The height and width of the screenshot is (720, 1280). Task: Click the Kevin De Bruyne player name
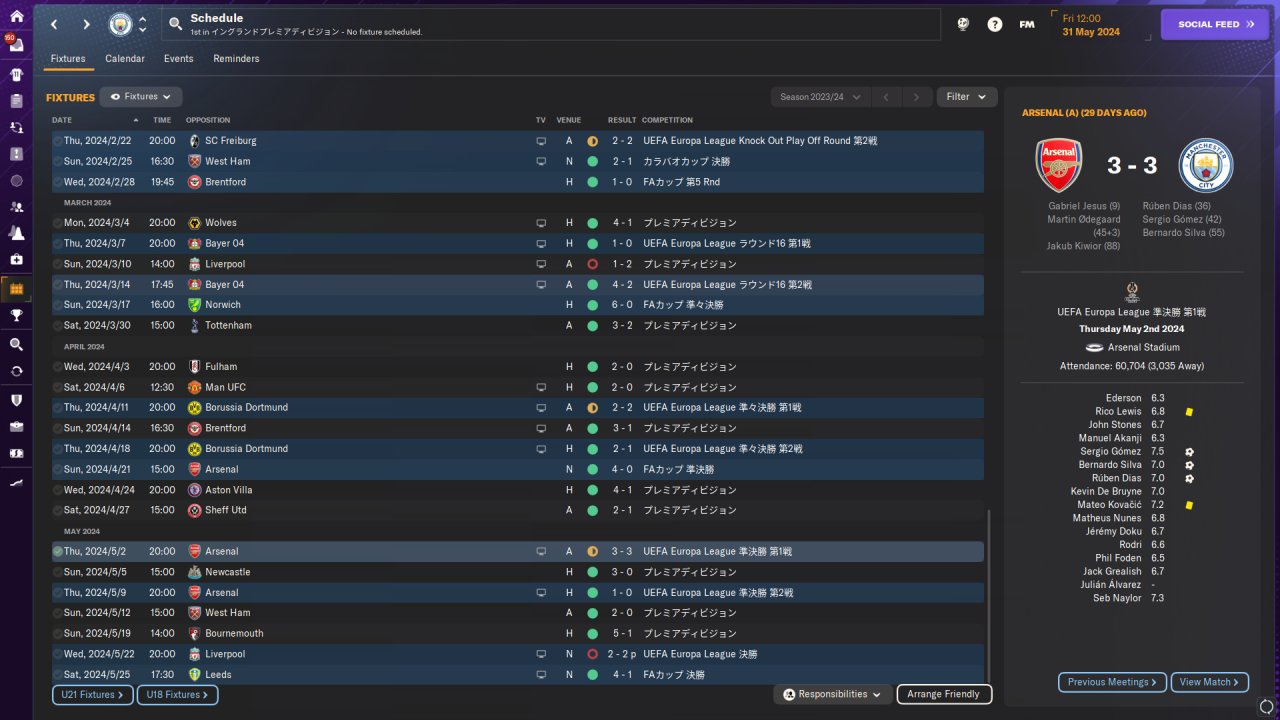coord(1106,491)
